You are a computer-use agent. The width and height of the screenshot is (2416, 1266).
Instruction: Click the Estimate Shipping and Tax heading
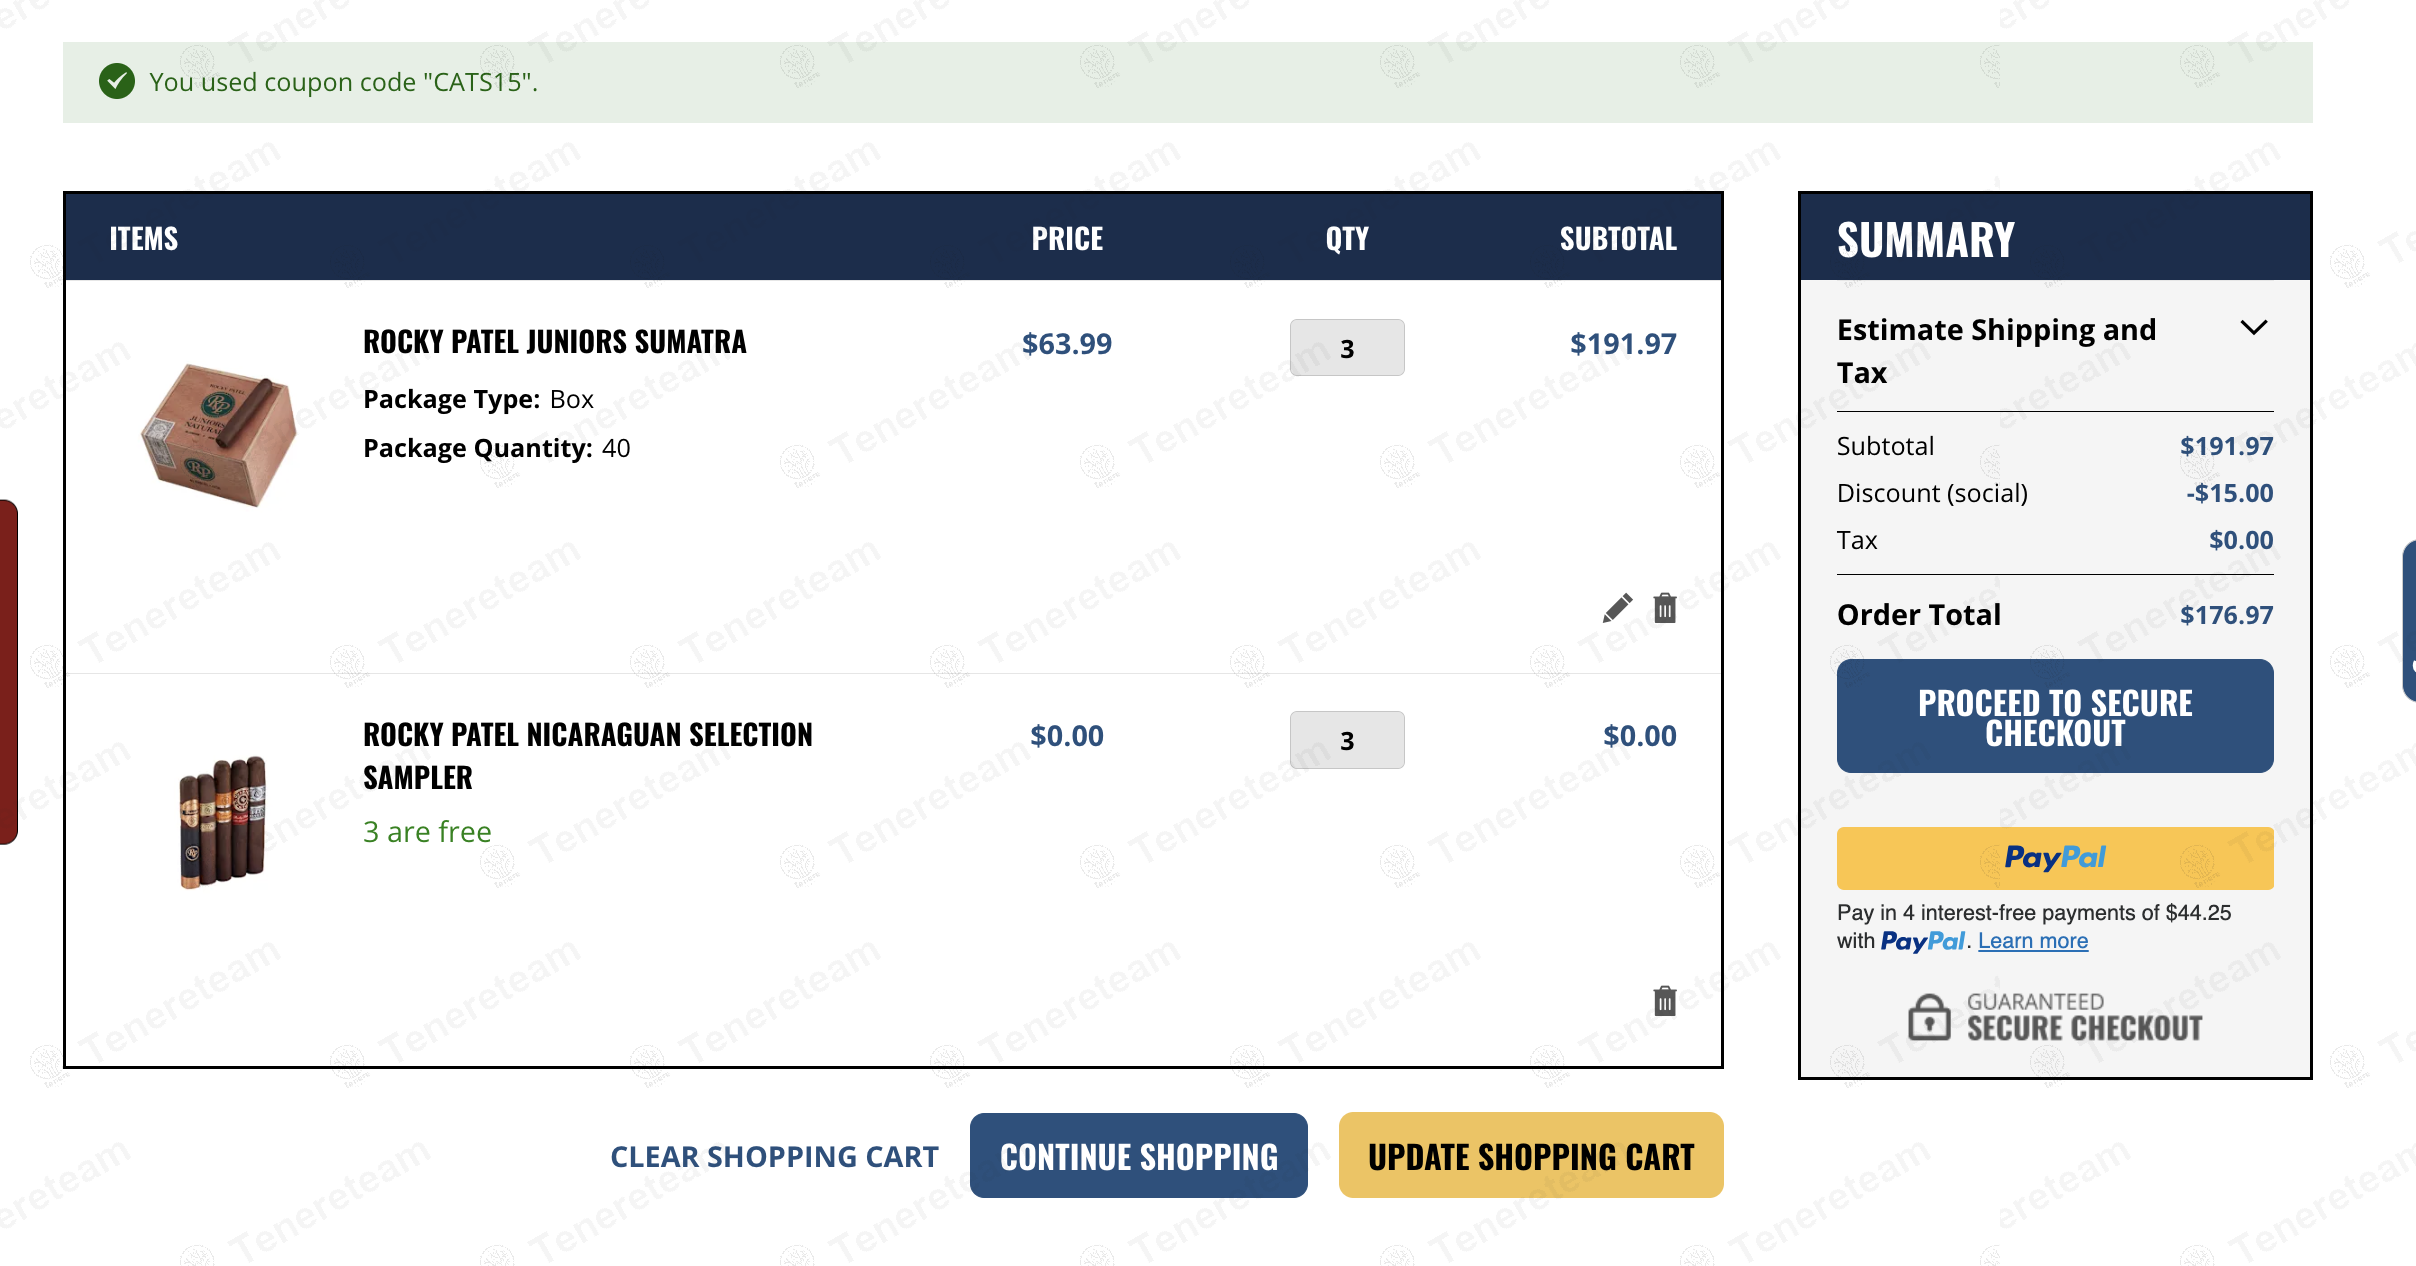1996,350
